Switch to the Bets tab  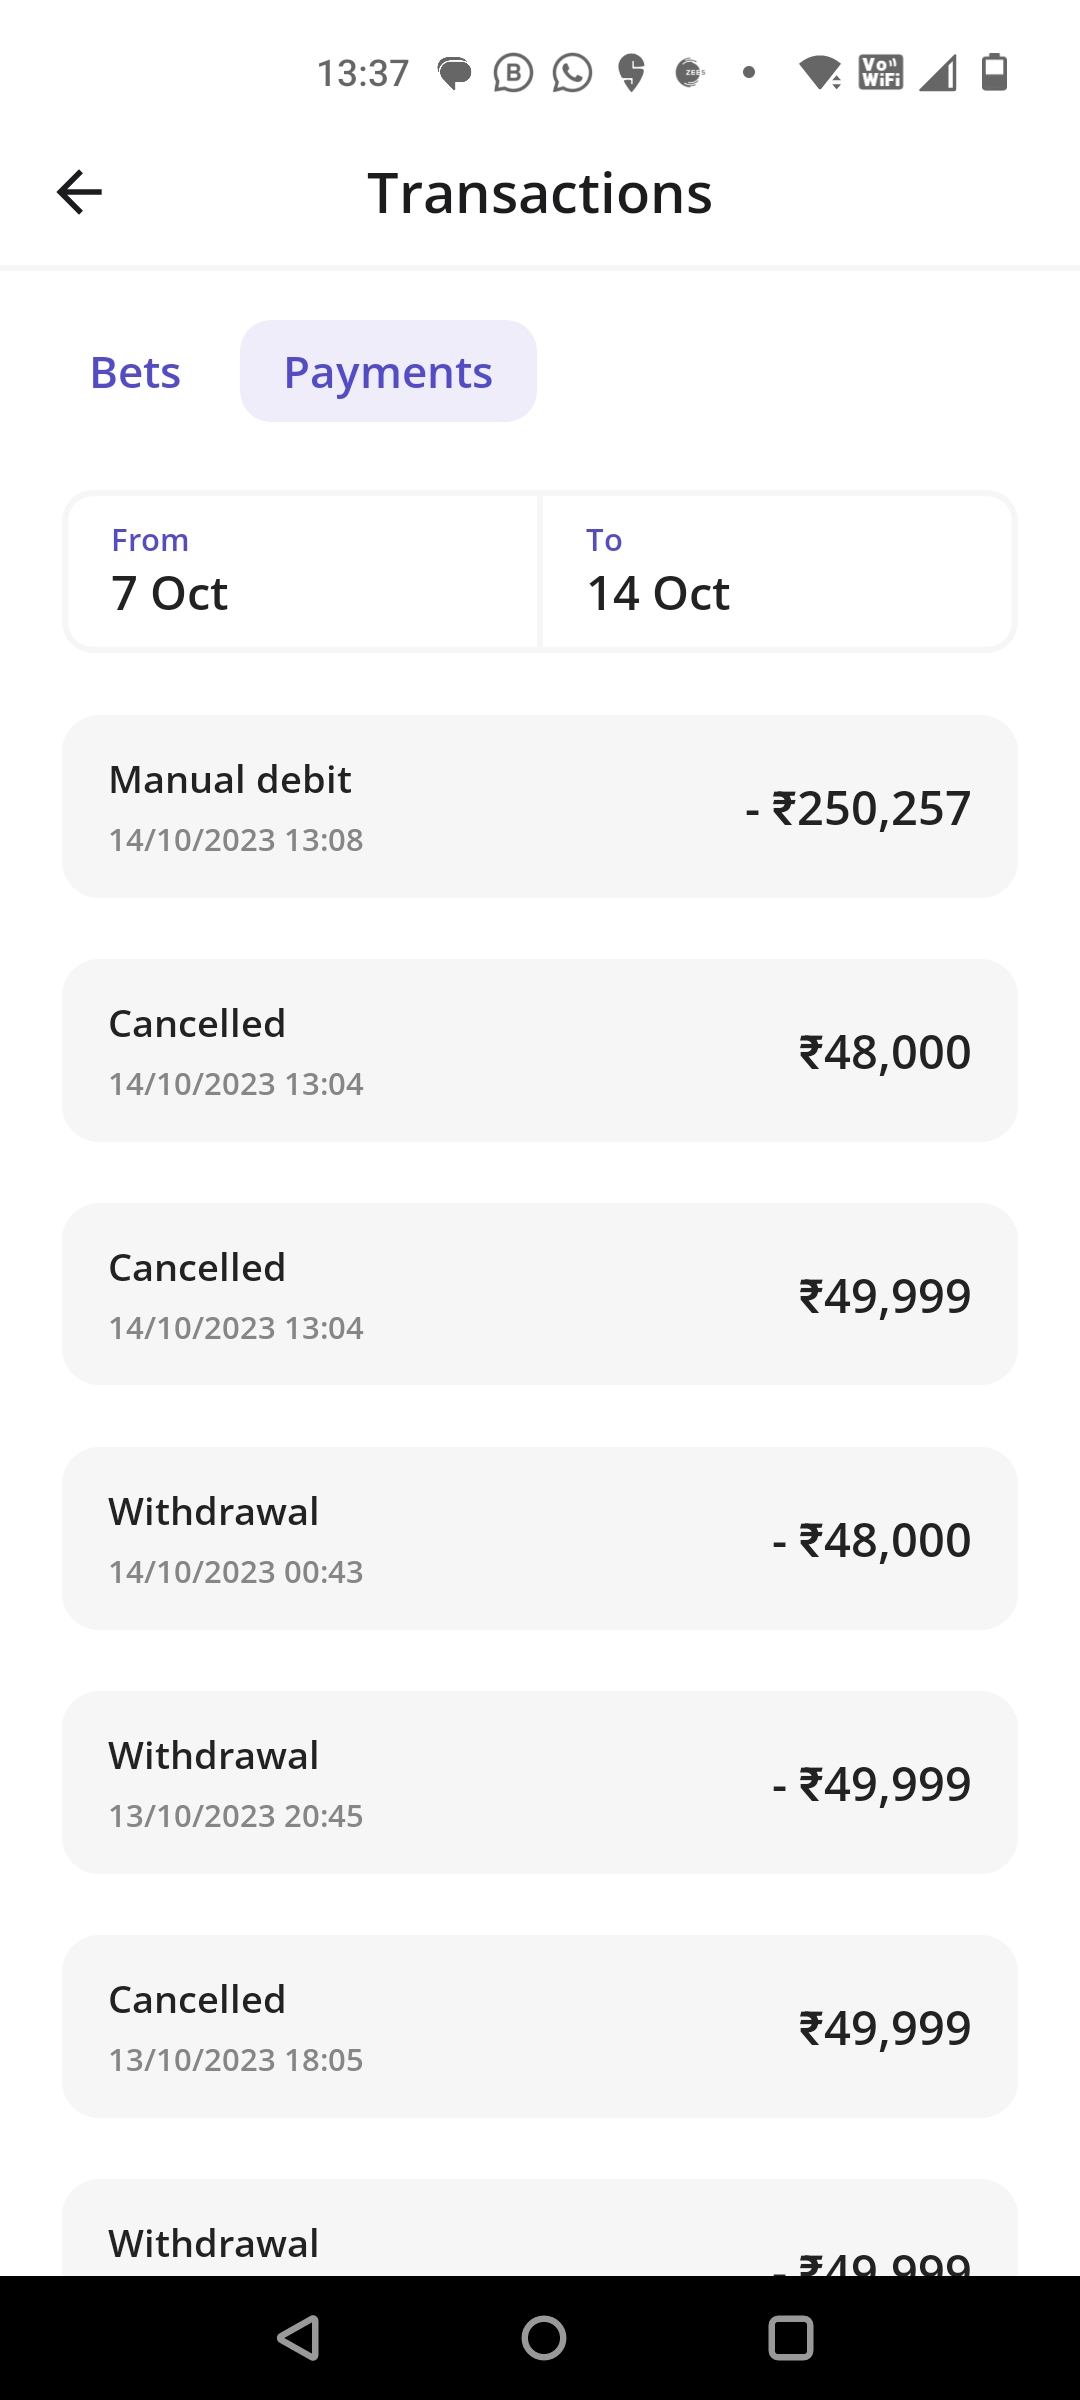(x=135, y=372)
